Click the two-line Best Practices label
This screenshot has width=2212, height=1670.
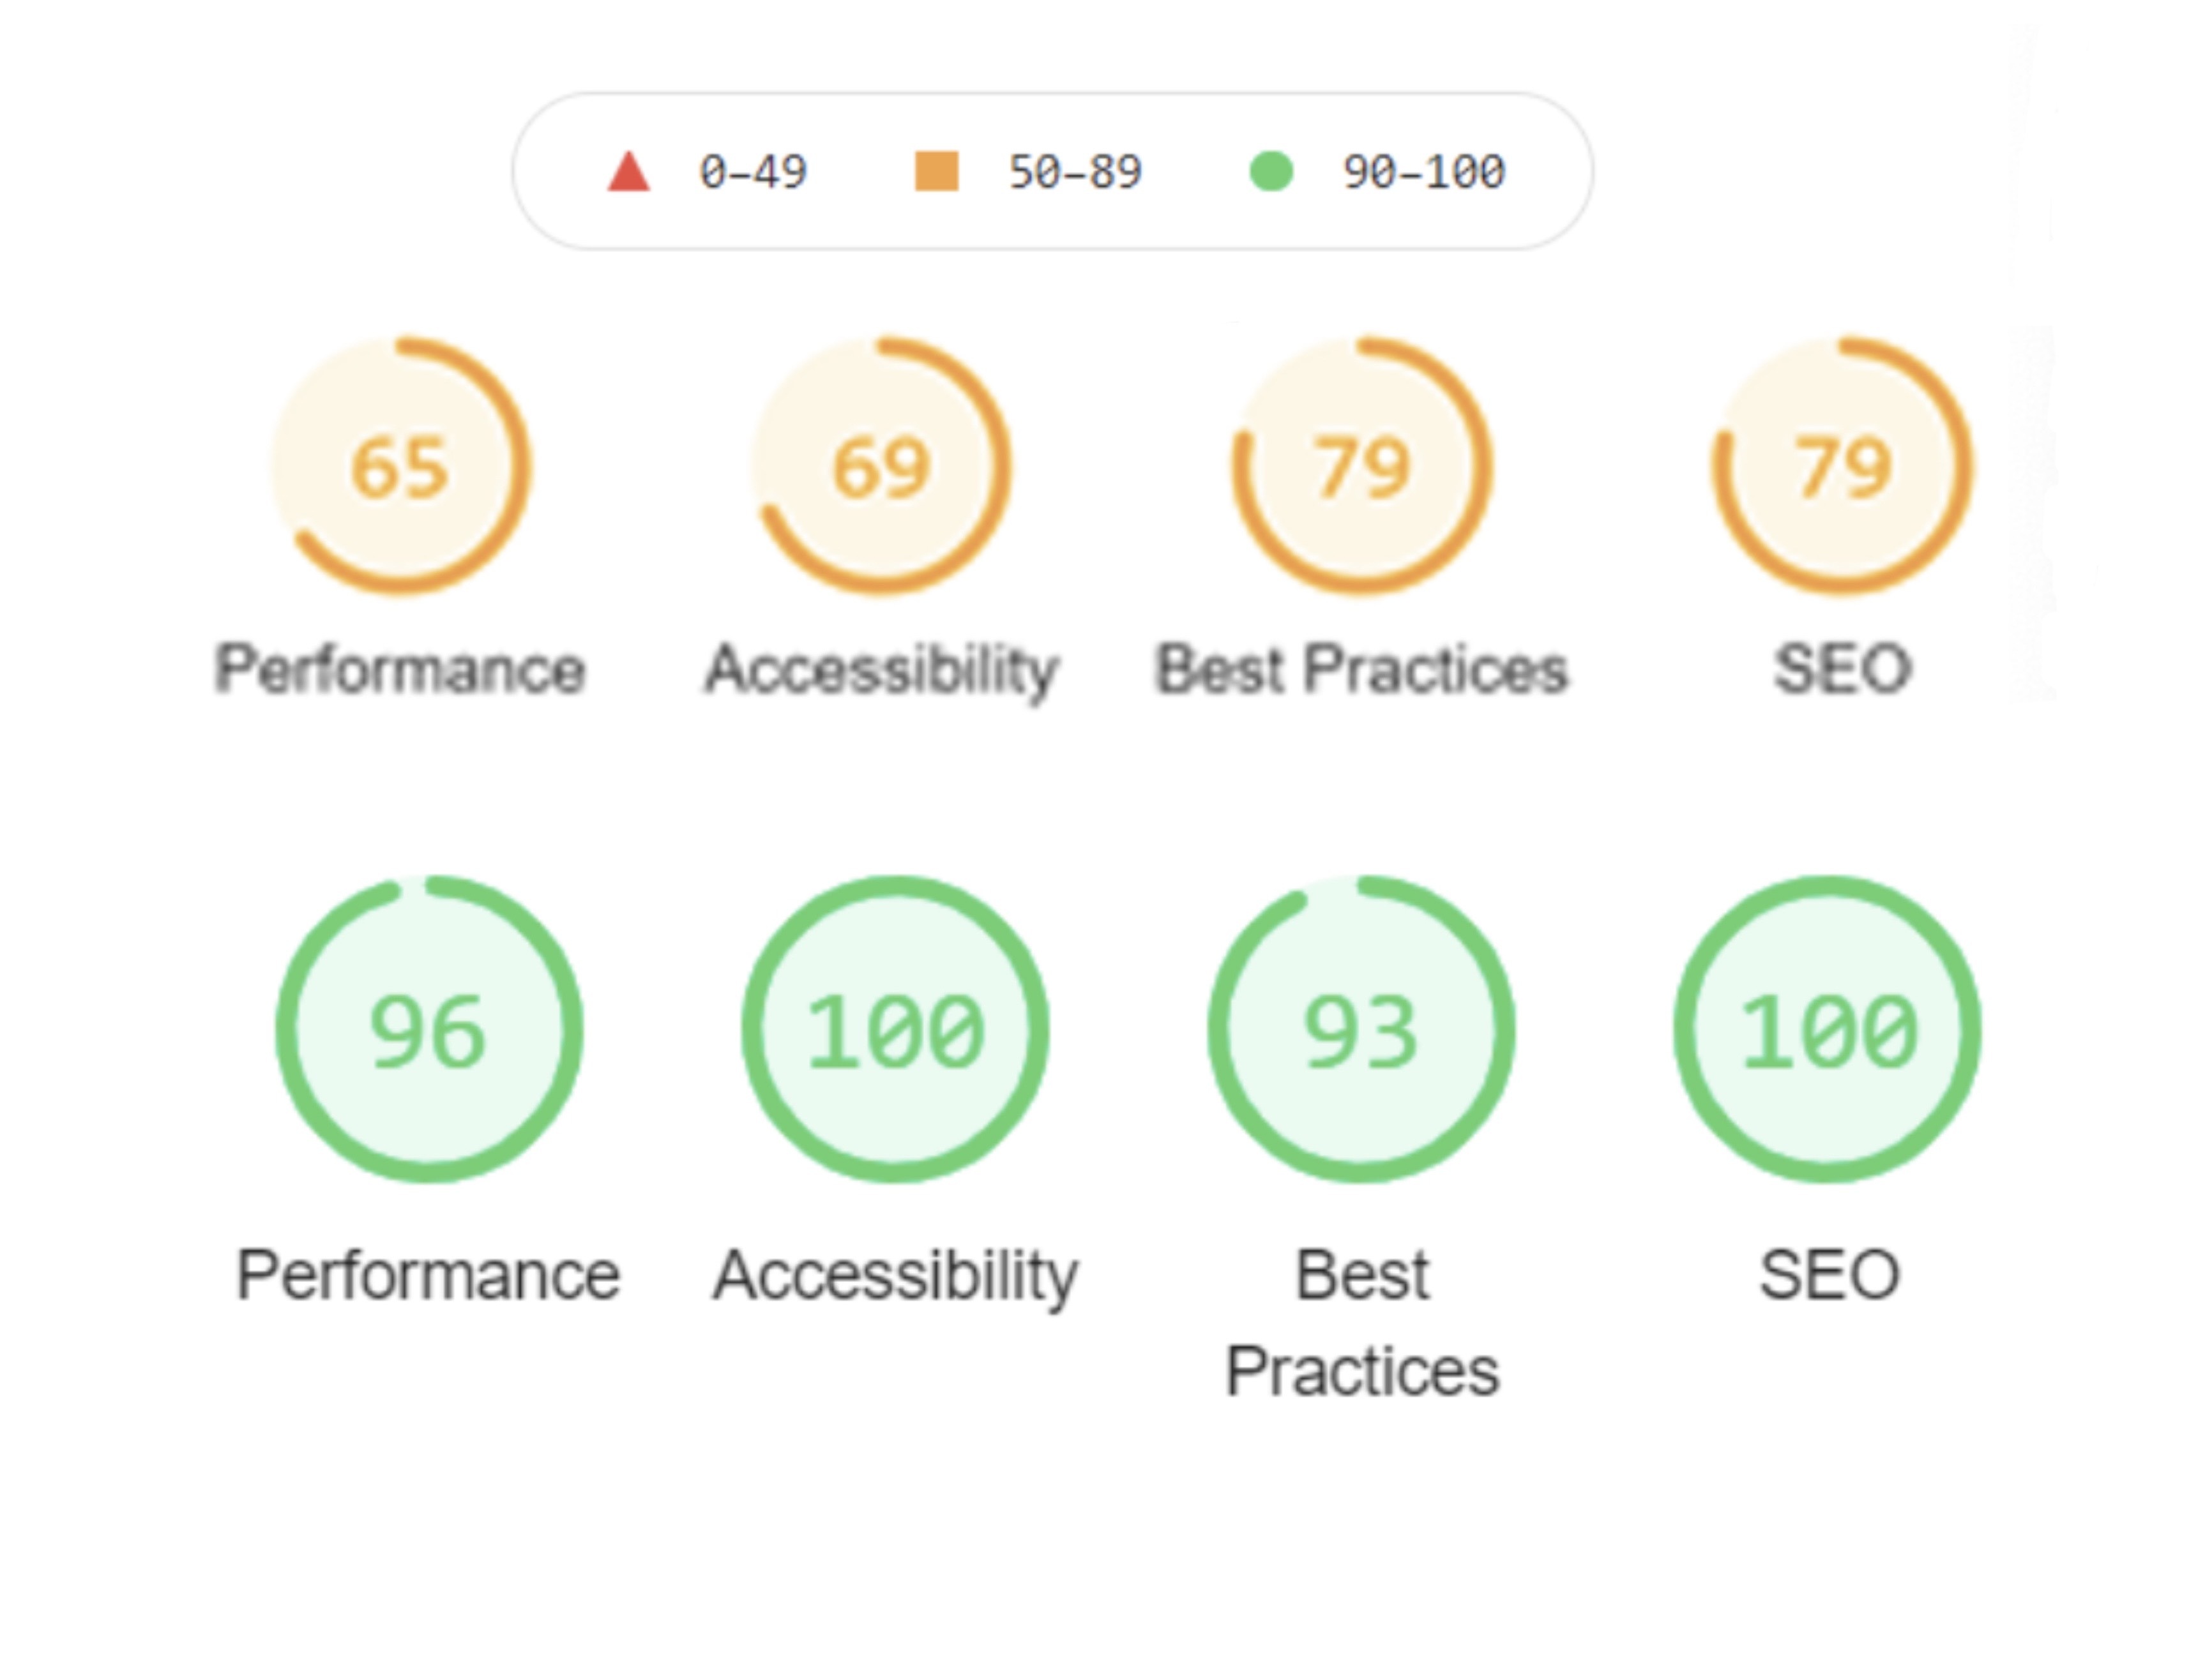(x=1362, y=1322)
